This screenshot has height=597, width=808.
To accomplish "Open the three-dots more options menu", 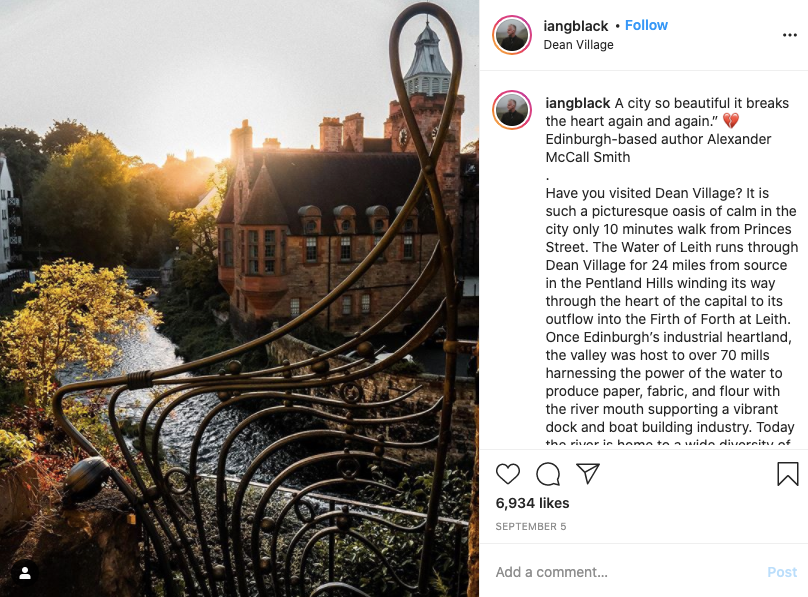I will coord(789,35).
